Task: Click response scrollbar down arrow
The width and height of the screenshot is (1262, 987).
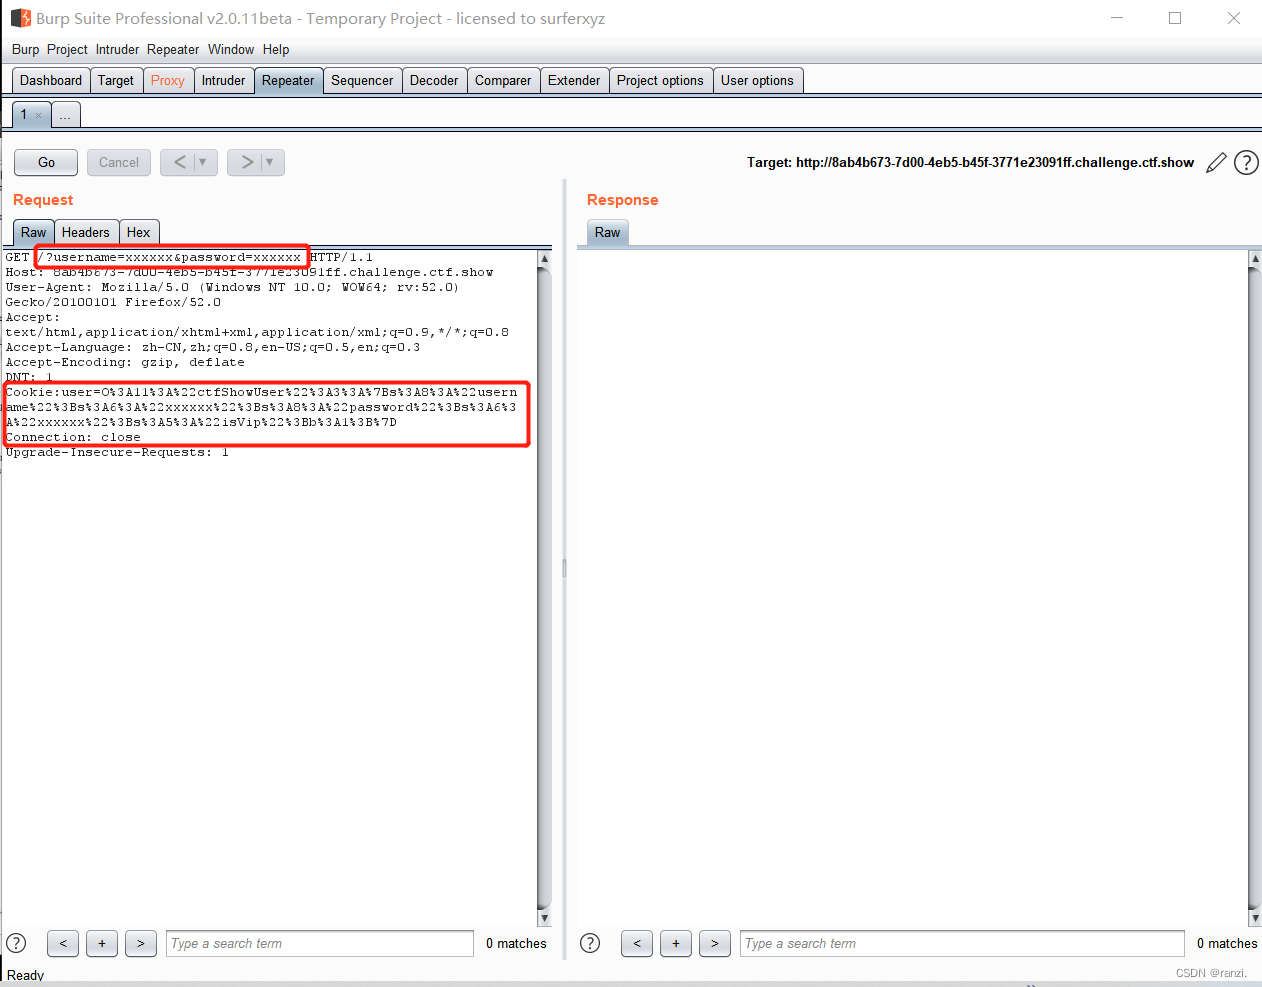Action: [x=1255, y=918]
